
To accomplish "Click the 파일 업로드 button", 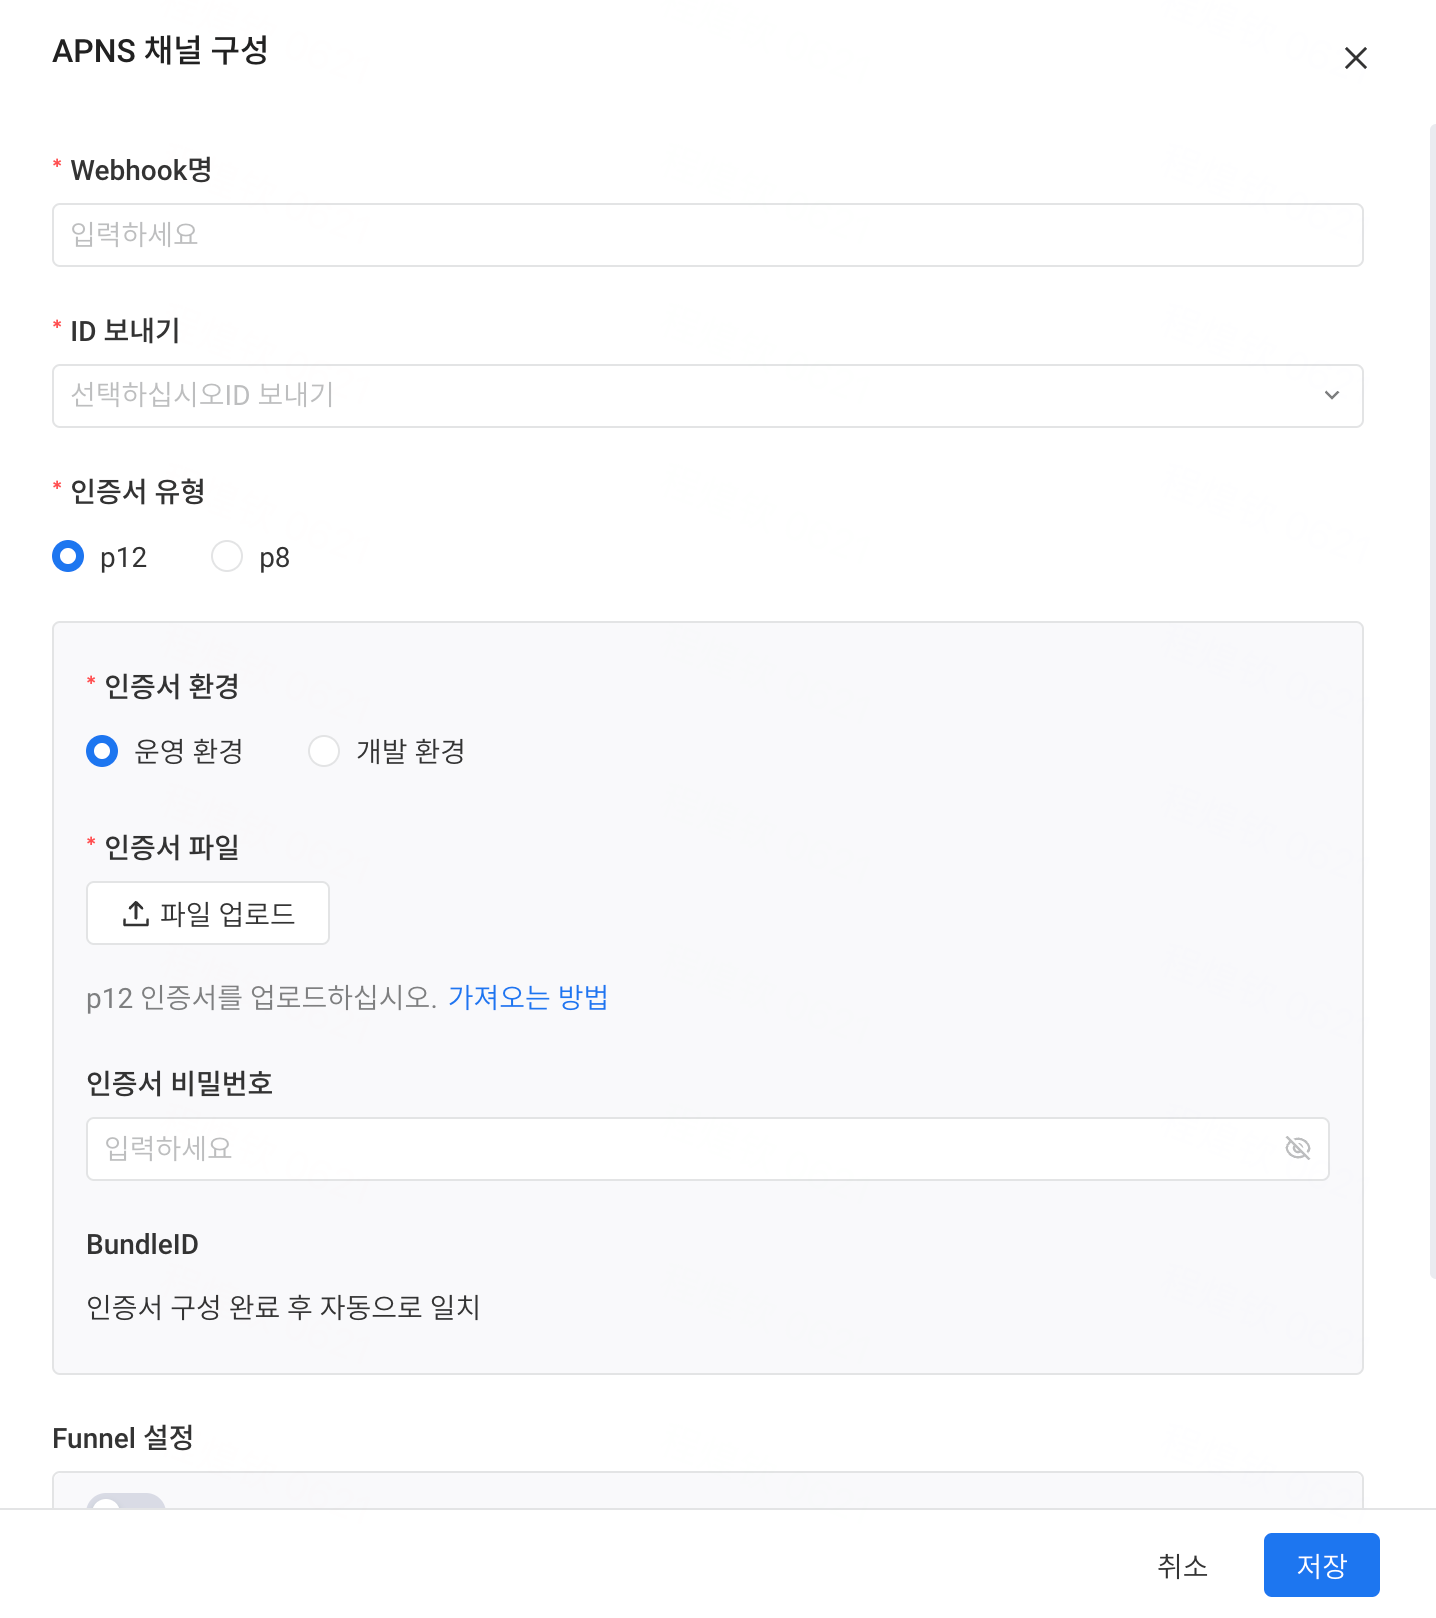I will coord(208,913).
